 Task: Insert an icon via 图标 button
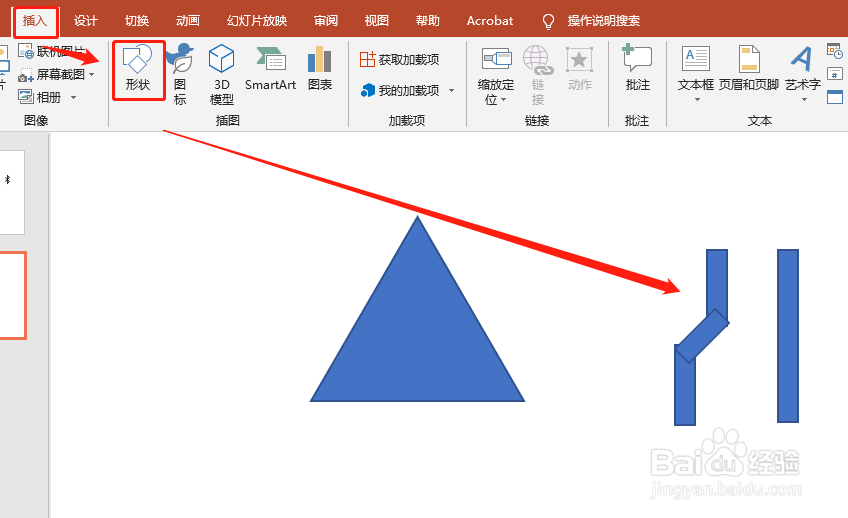point(180,75)
